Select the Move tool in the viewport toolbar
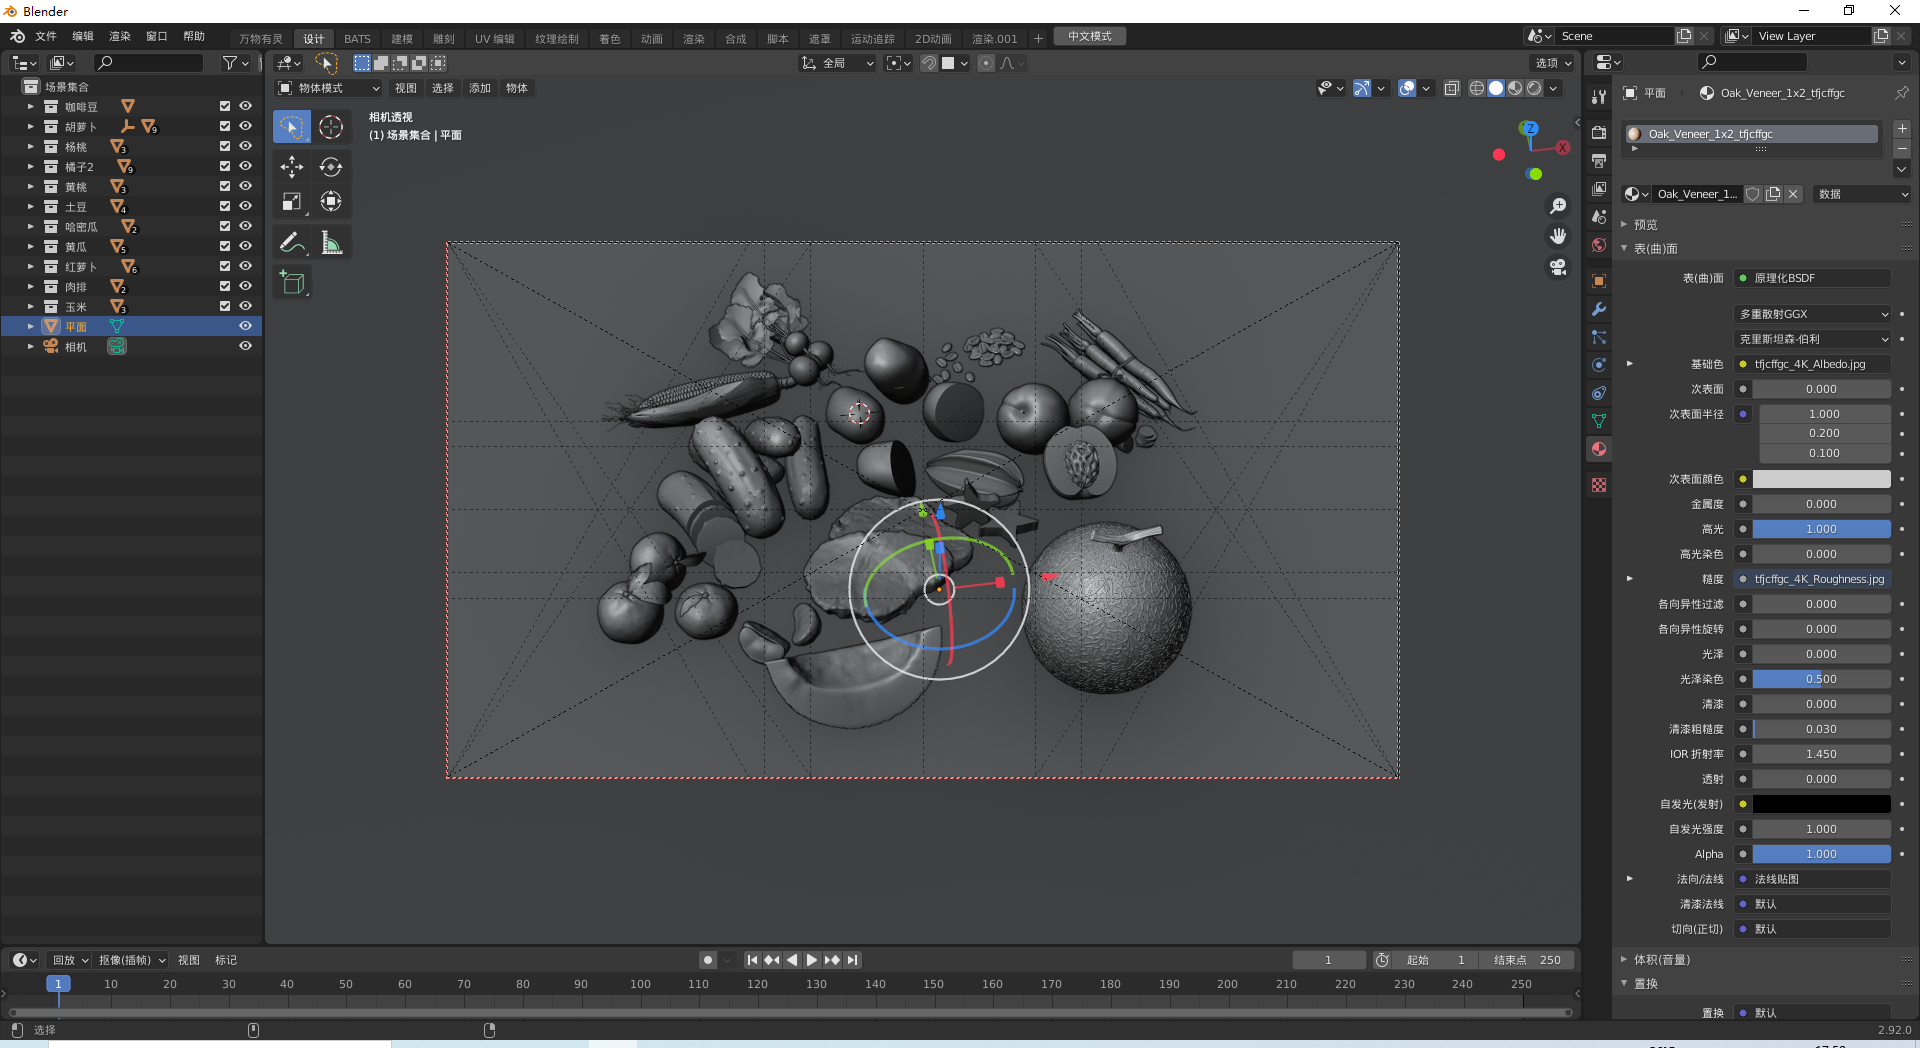 [x=291, y=167]
